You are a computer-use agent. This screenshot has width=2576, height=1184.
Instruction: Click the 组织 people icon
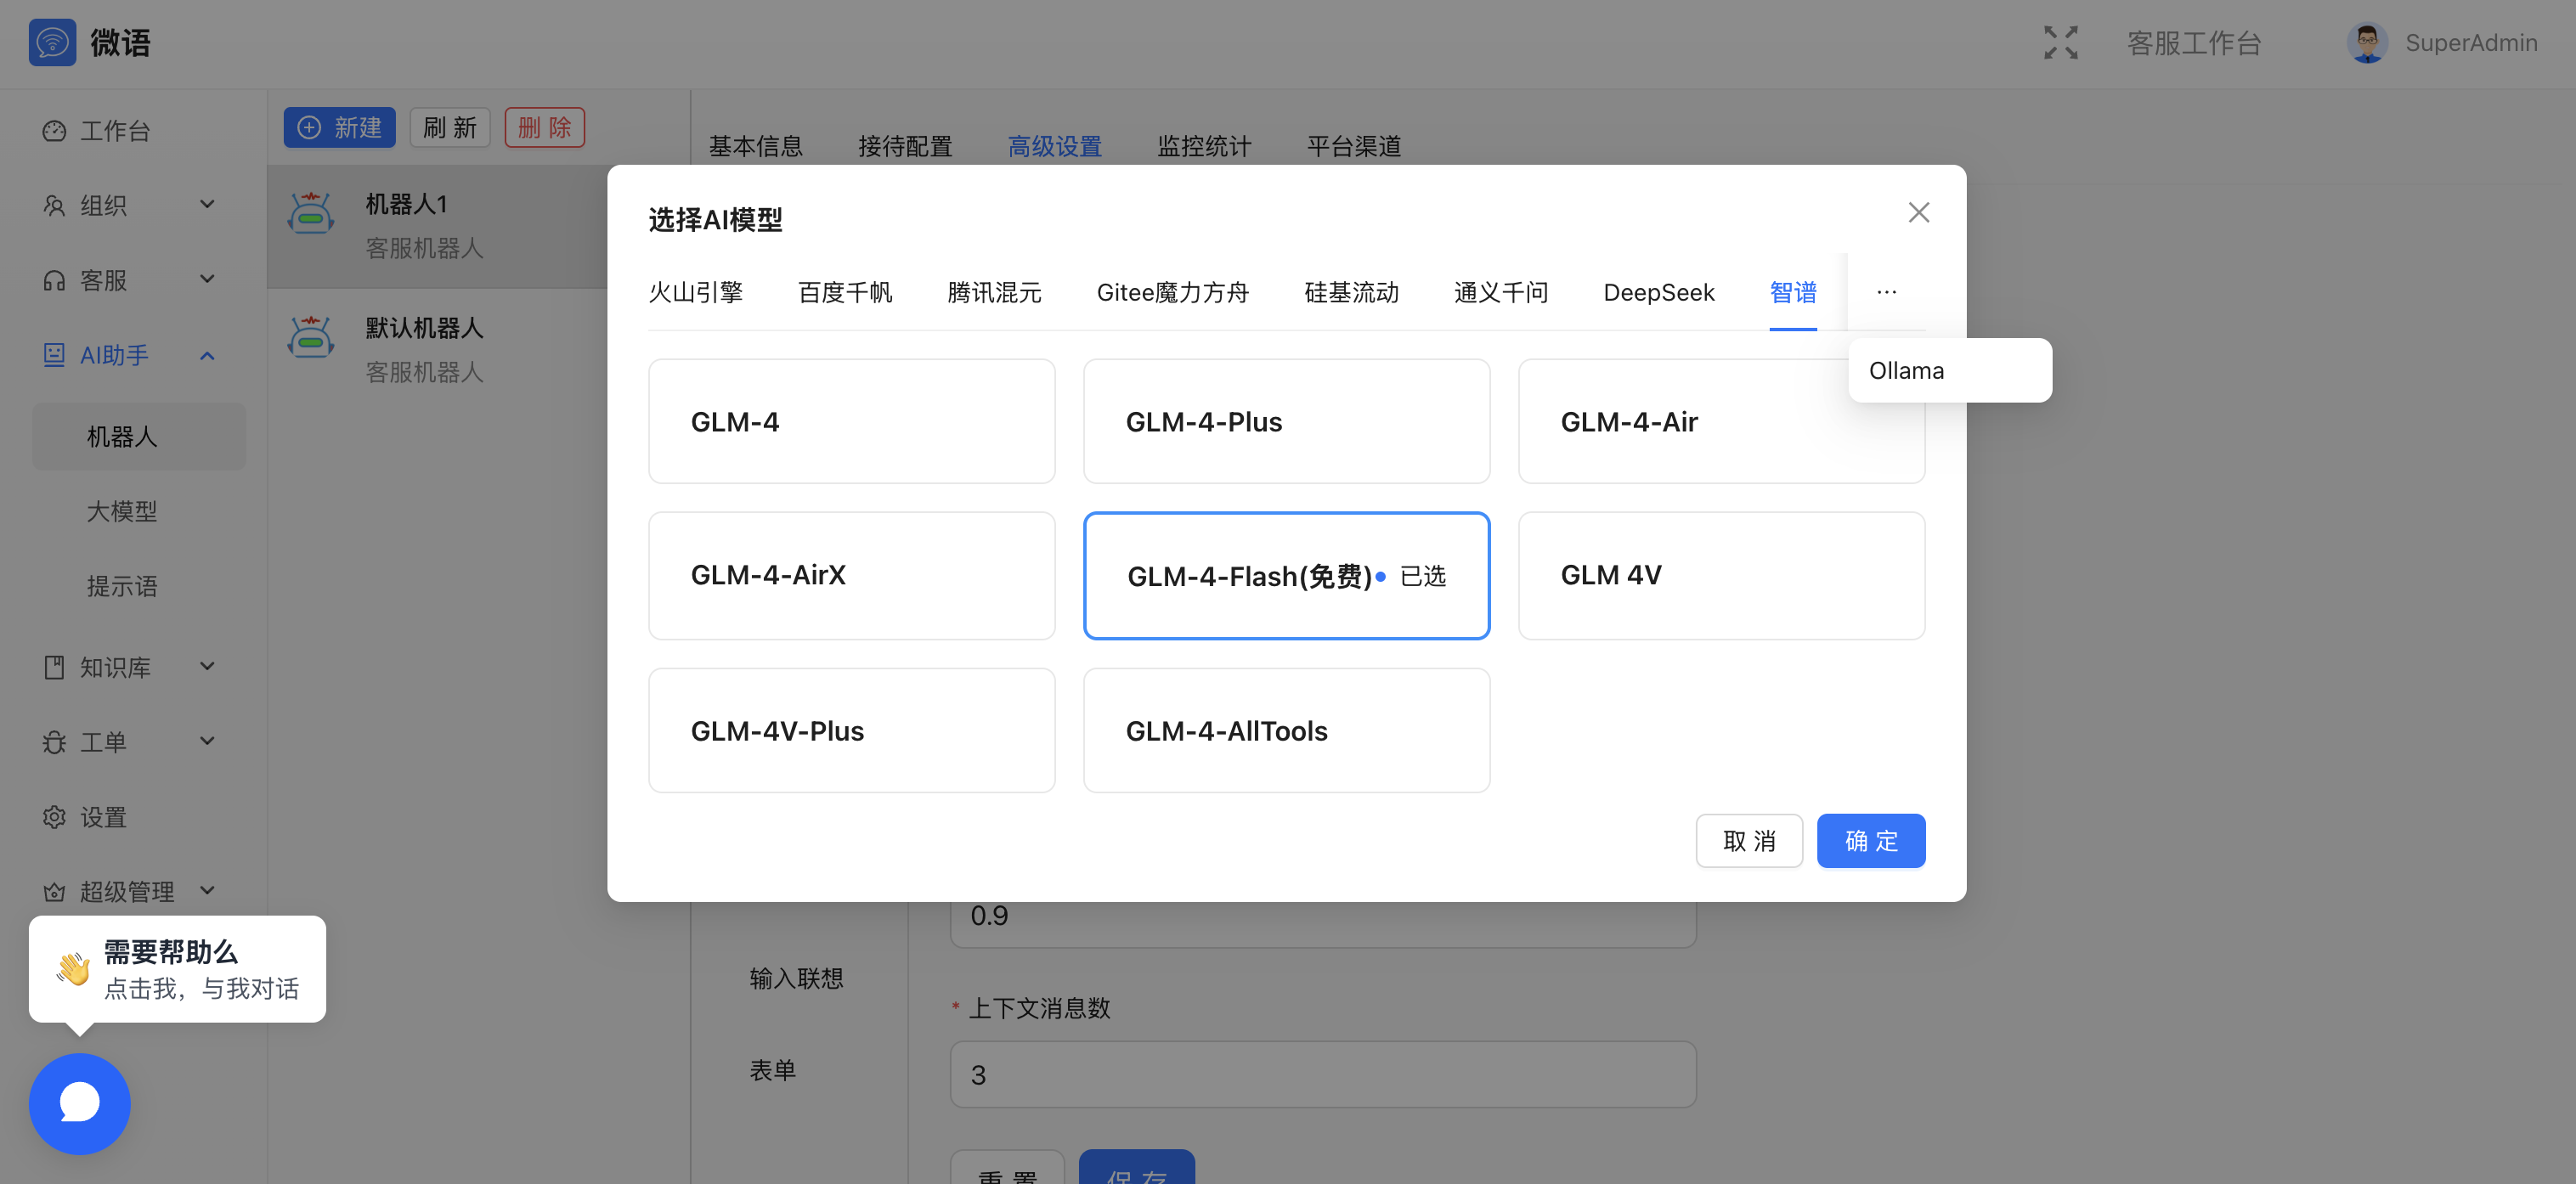(54, 205)
